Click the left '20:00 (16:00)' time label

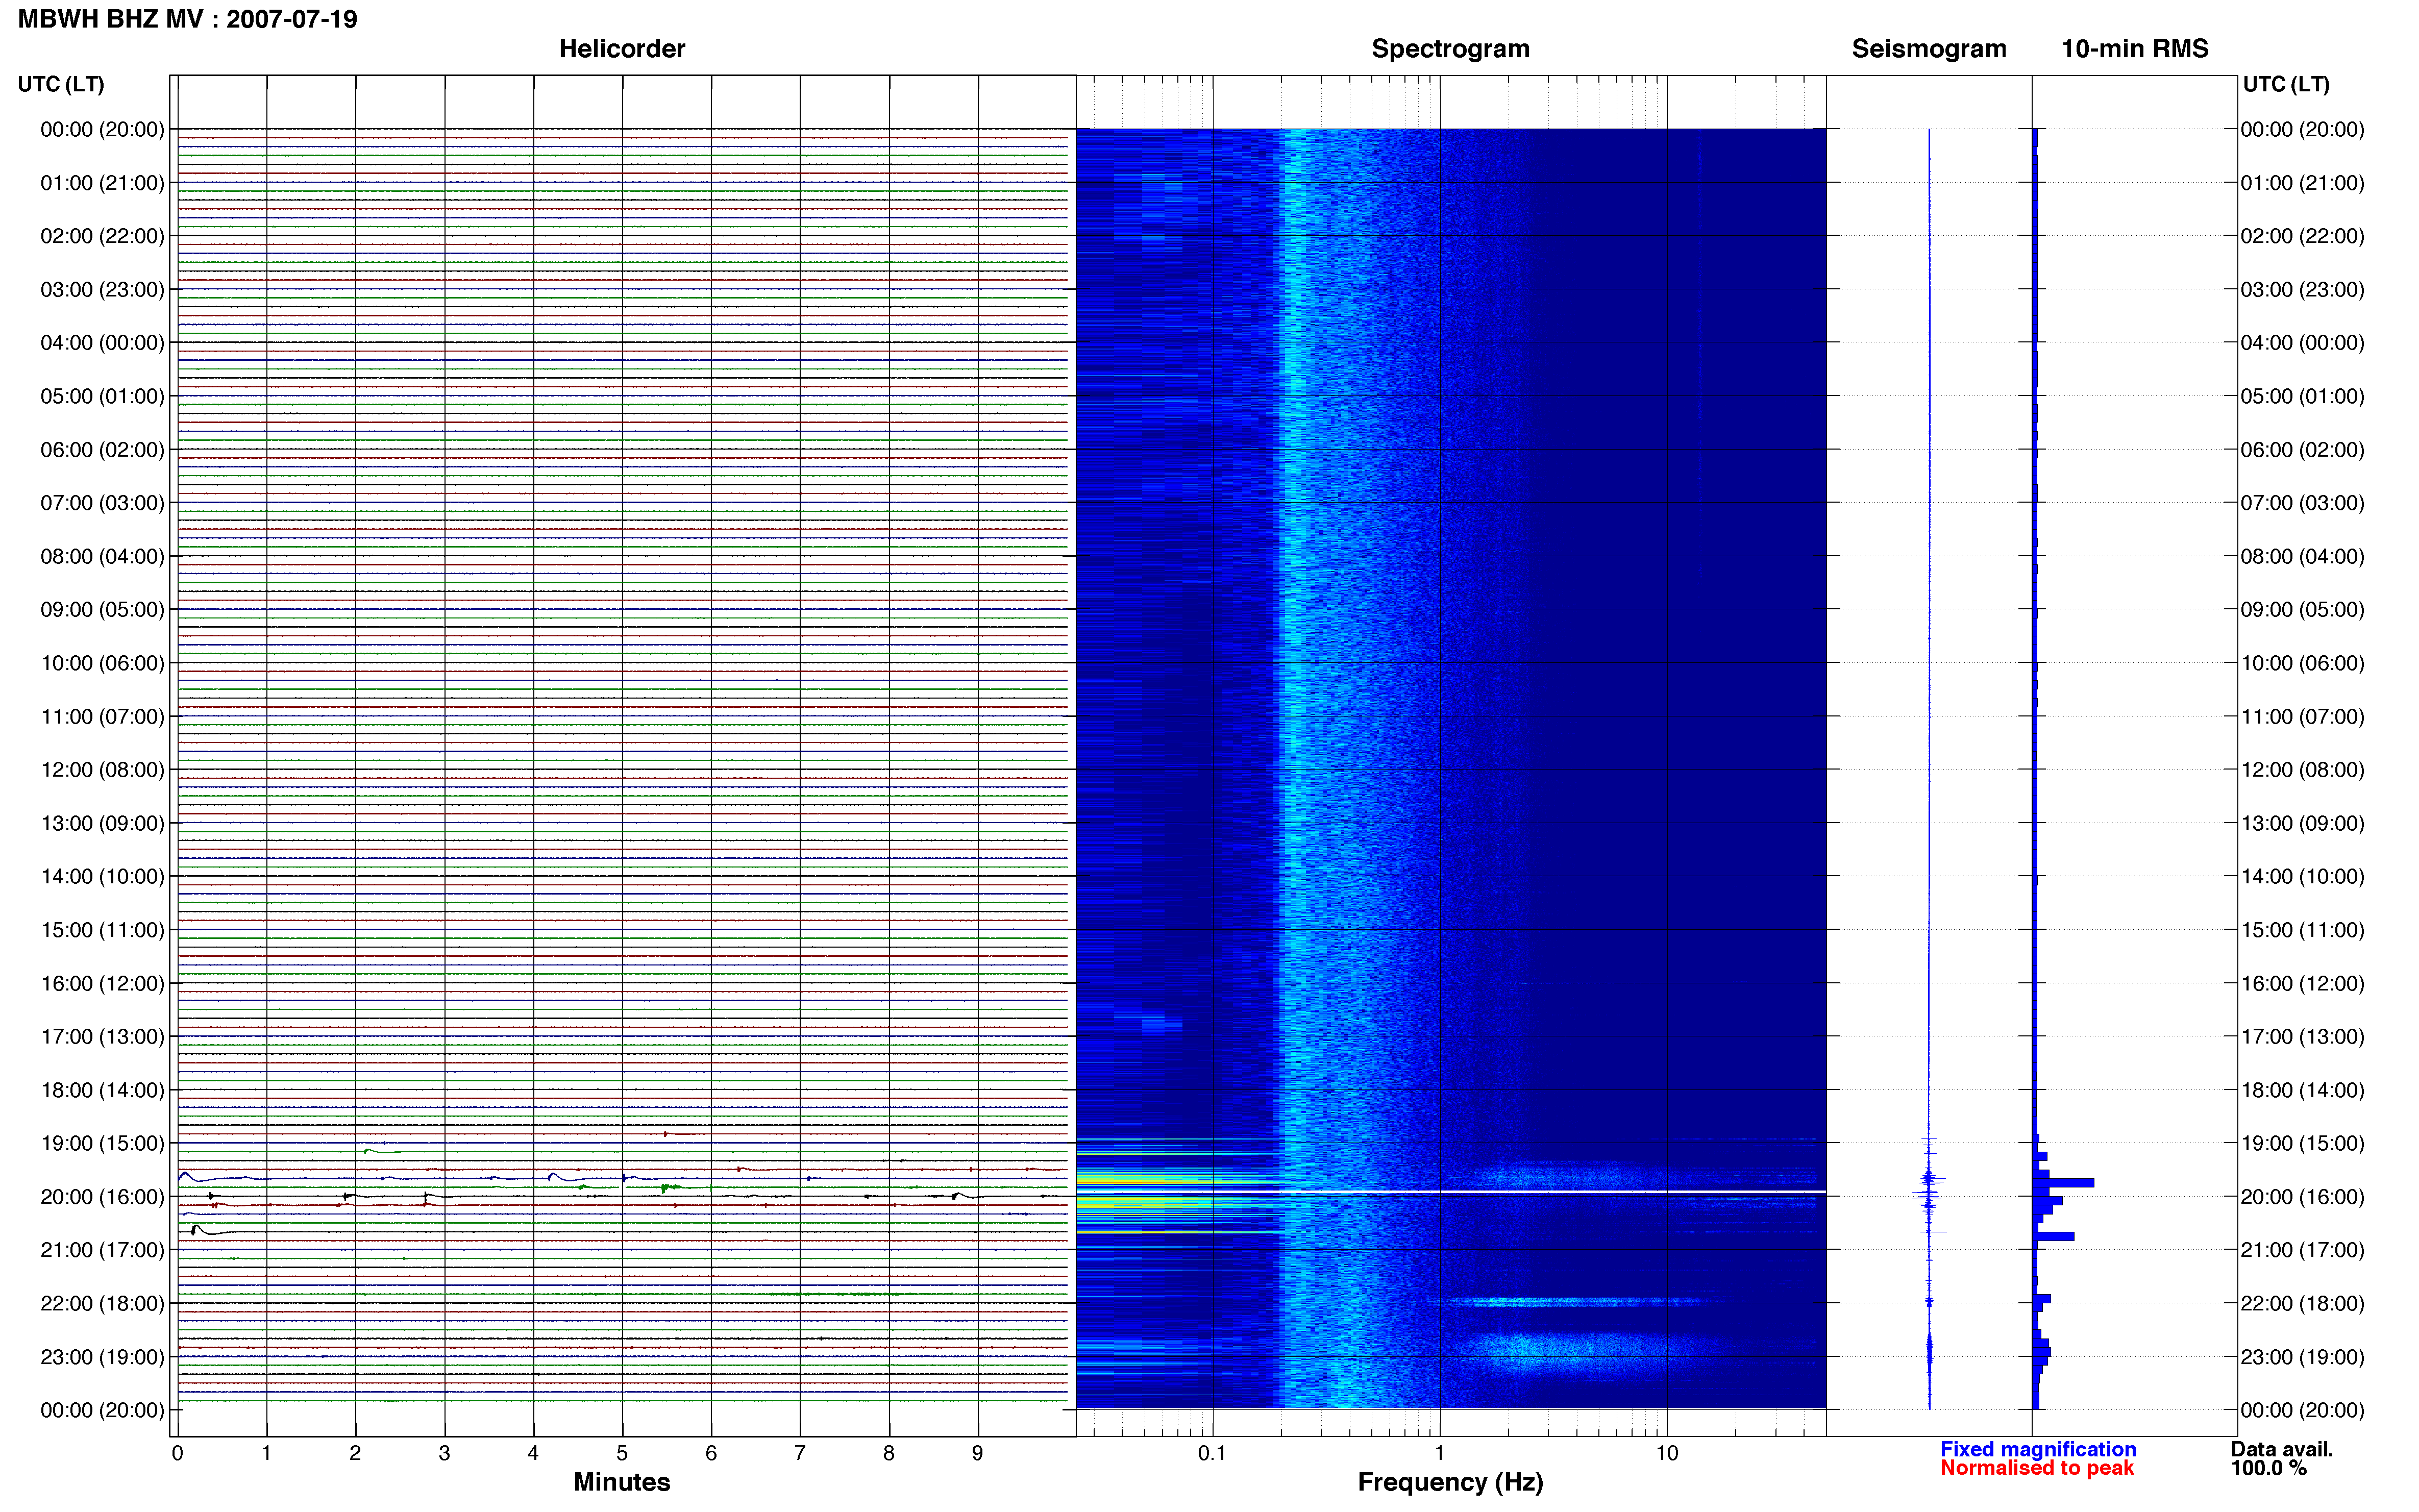coord(102,1197)
